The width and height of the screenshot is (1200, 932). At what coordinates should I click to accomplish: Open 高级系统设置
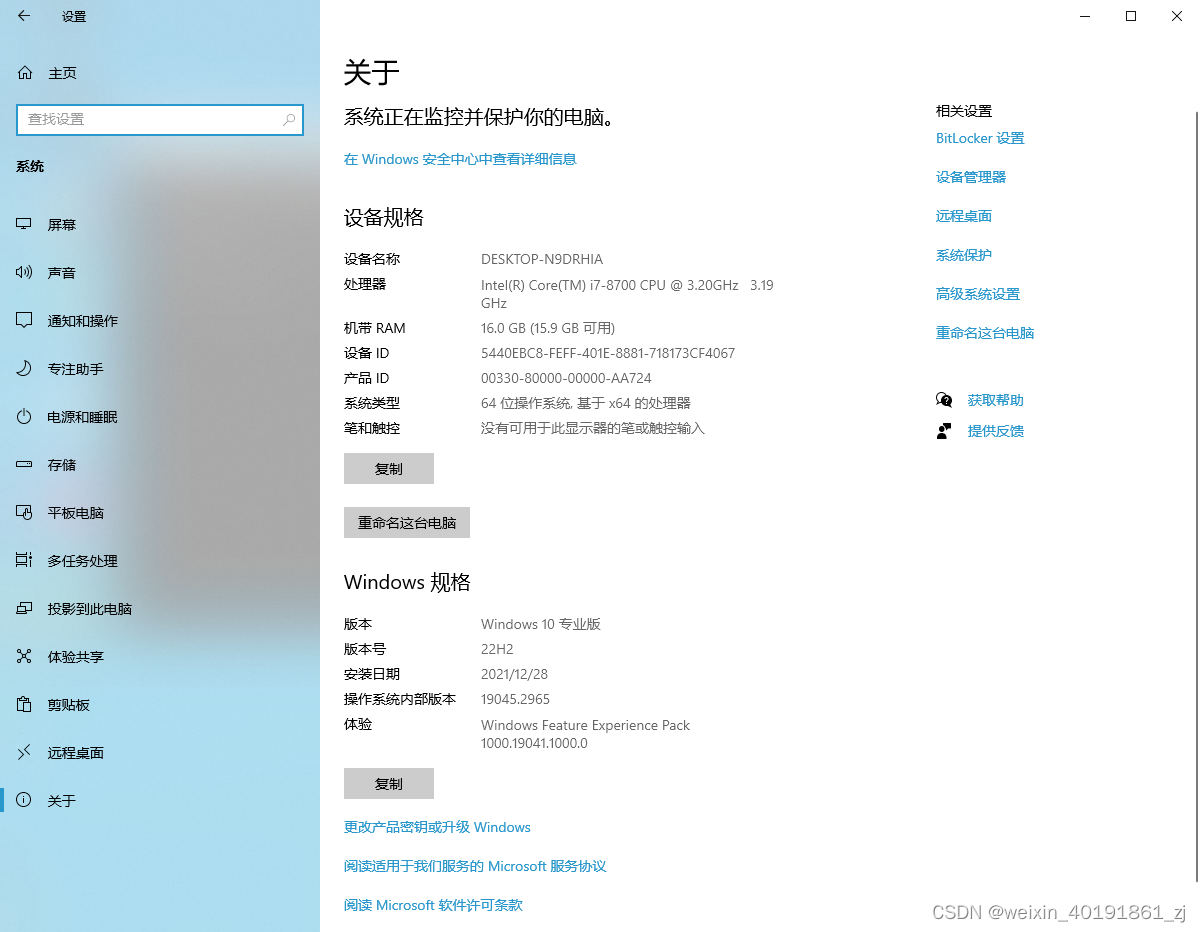(x=978, y=293)
